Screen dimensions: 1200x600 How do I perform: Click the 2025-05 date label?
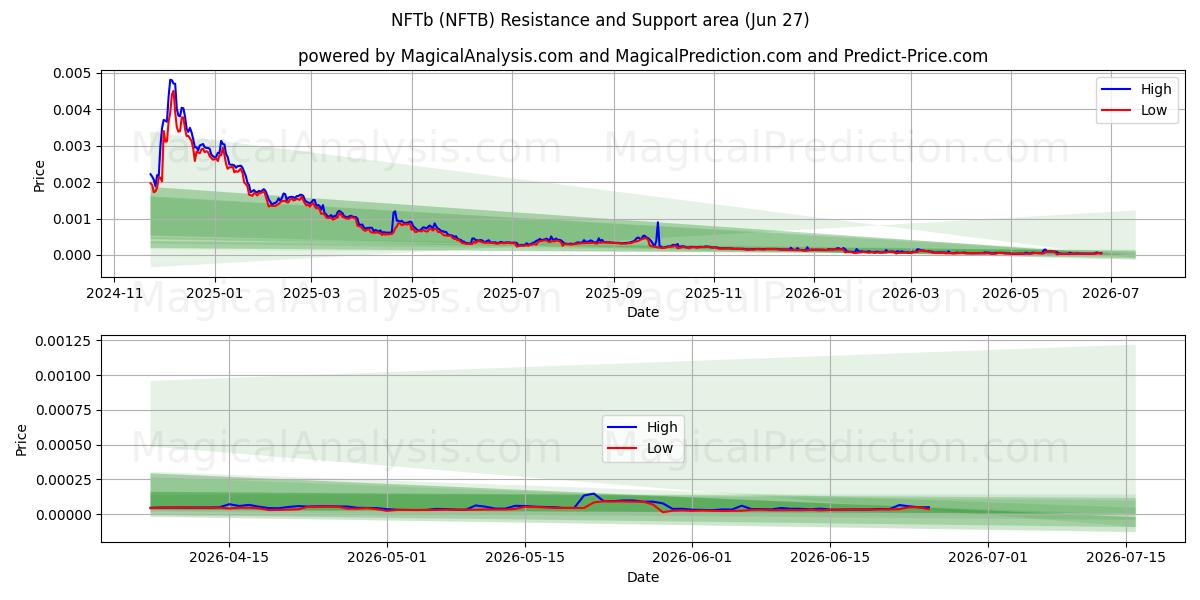pyautogui.click(x=411, y=293)
